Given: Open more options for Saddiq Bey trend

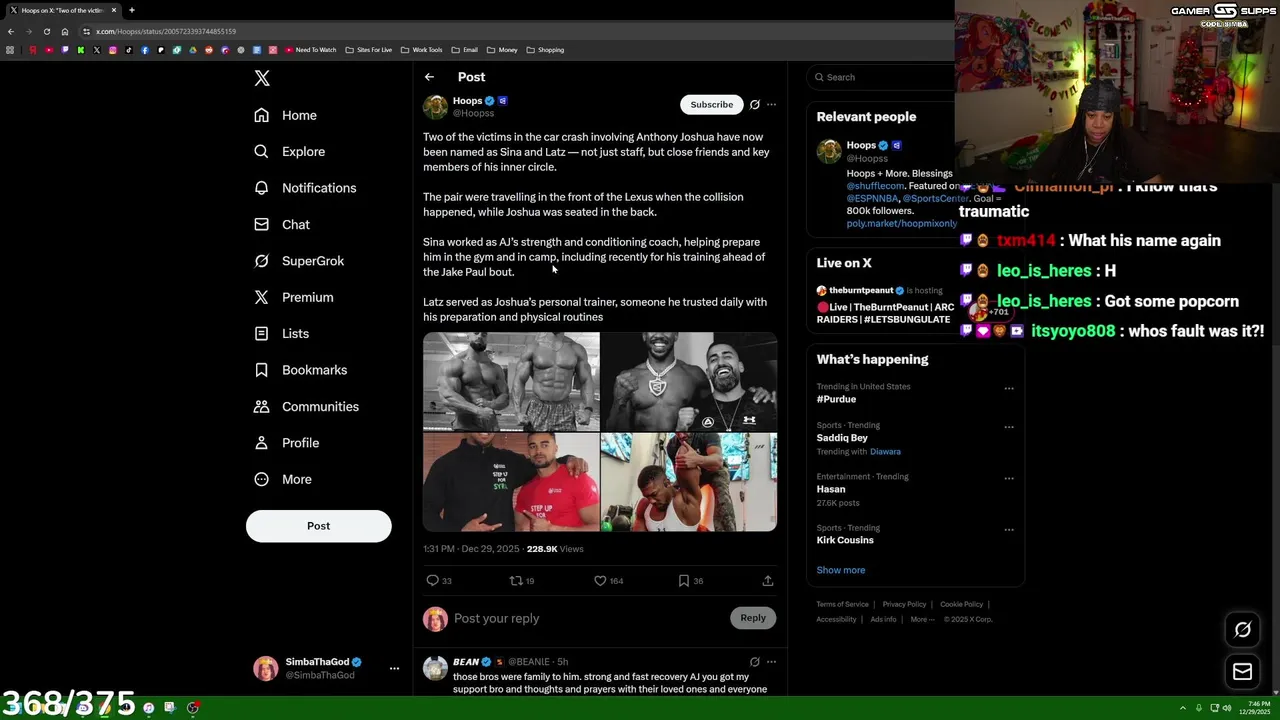Looking at the screenshot, I should click(x=1009, y=427).
